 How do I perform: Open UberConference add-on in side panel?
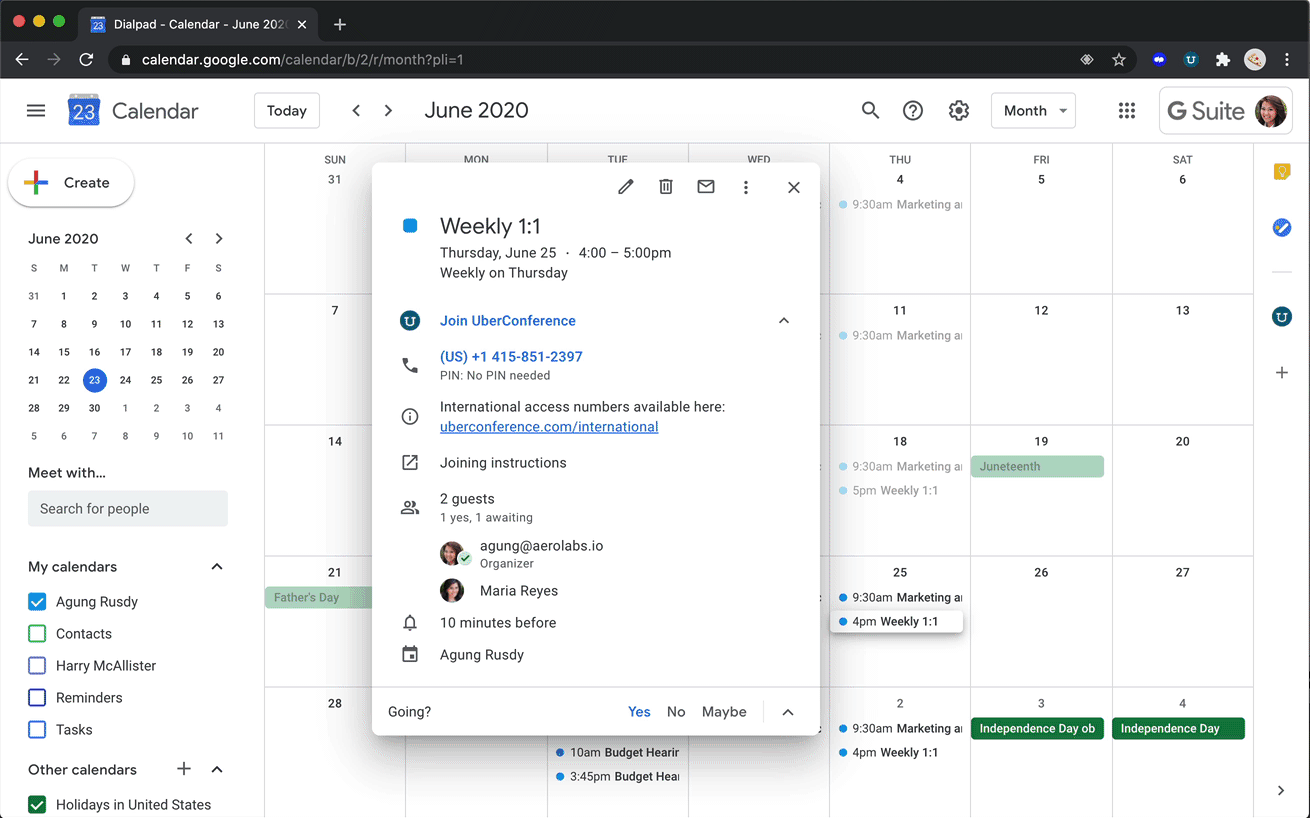coord(1282,317)
